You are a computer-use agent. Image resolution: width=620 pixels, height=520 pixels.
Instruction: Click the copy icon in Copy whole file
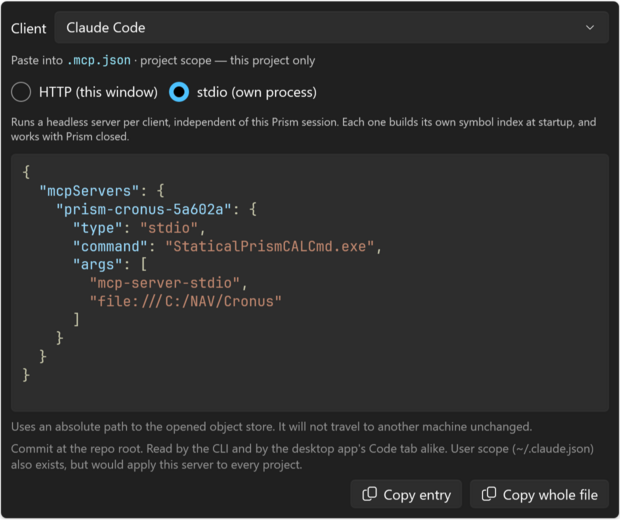(489, 494)
